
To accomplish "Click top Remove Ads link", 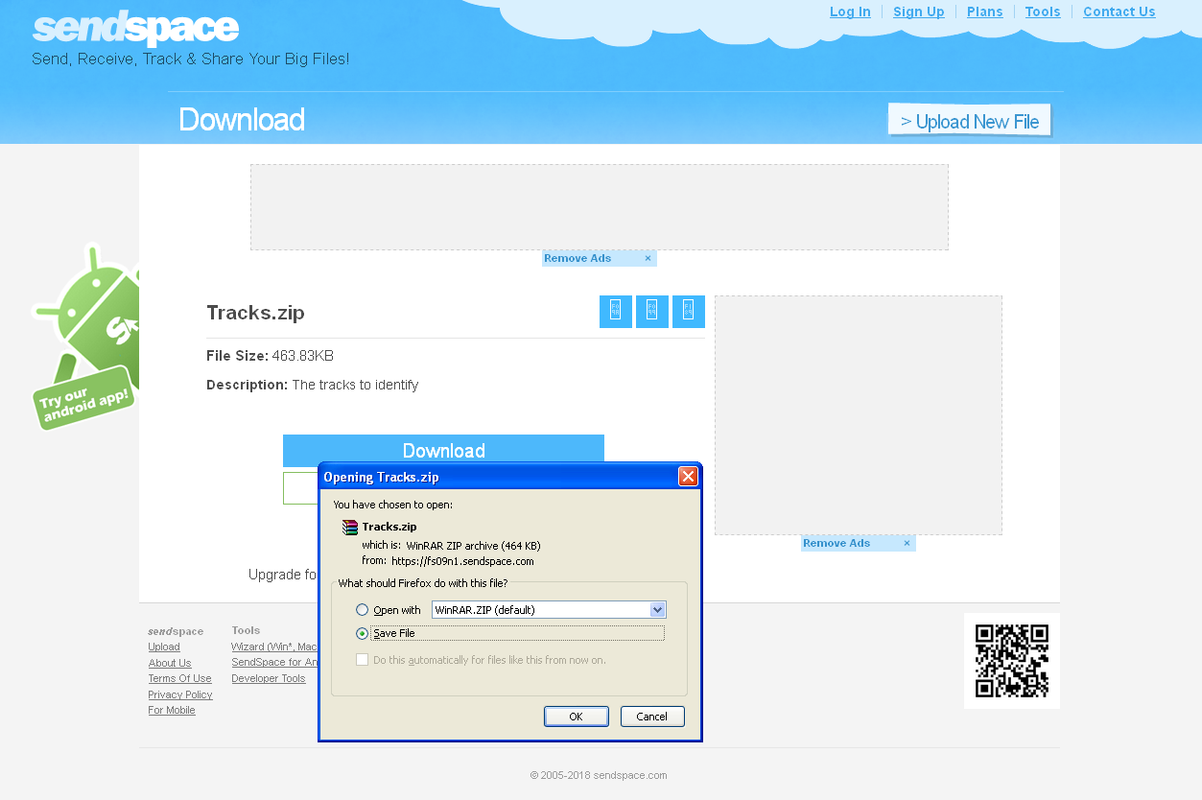I will coord(577,258).
